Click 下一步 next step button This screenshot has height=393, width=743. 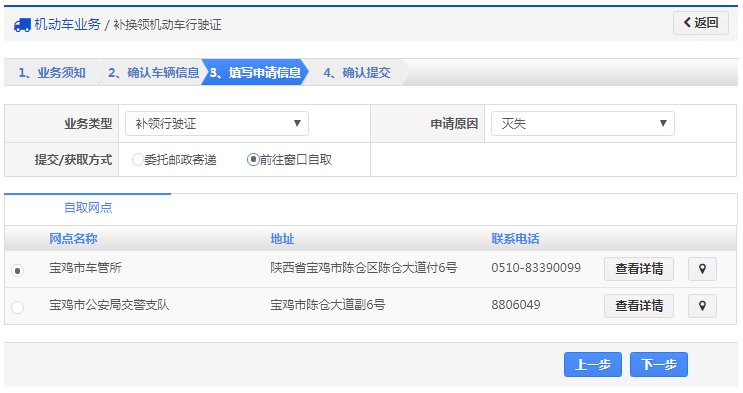tap(659, 365)
